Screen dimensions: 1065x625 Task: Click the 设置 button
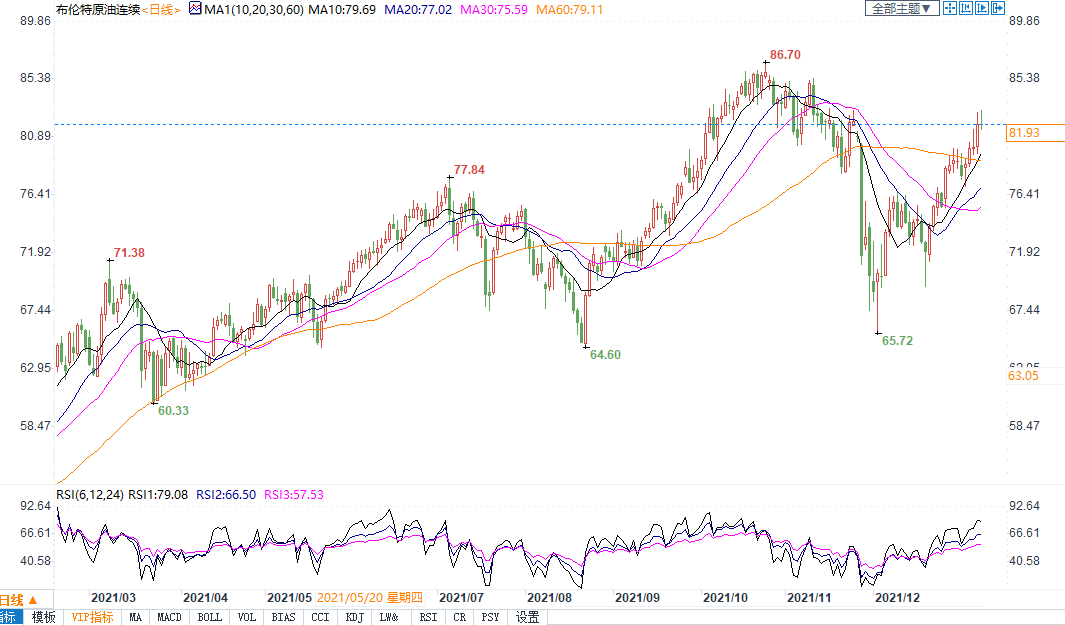(527, 617)
